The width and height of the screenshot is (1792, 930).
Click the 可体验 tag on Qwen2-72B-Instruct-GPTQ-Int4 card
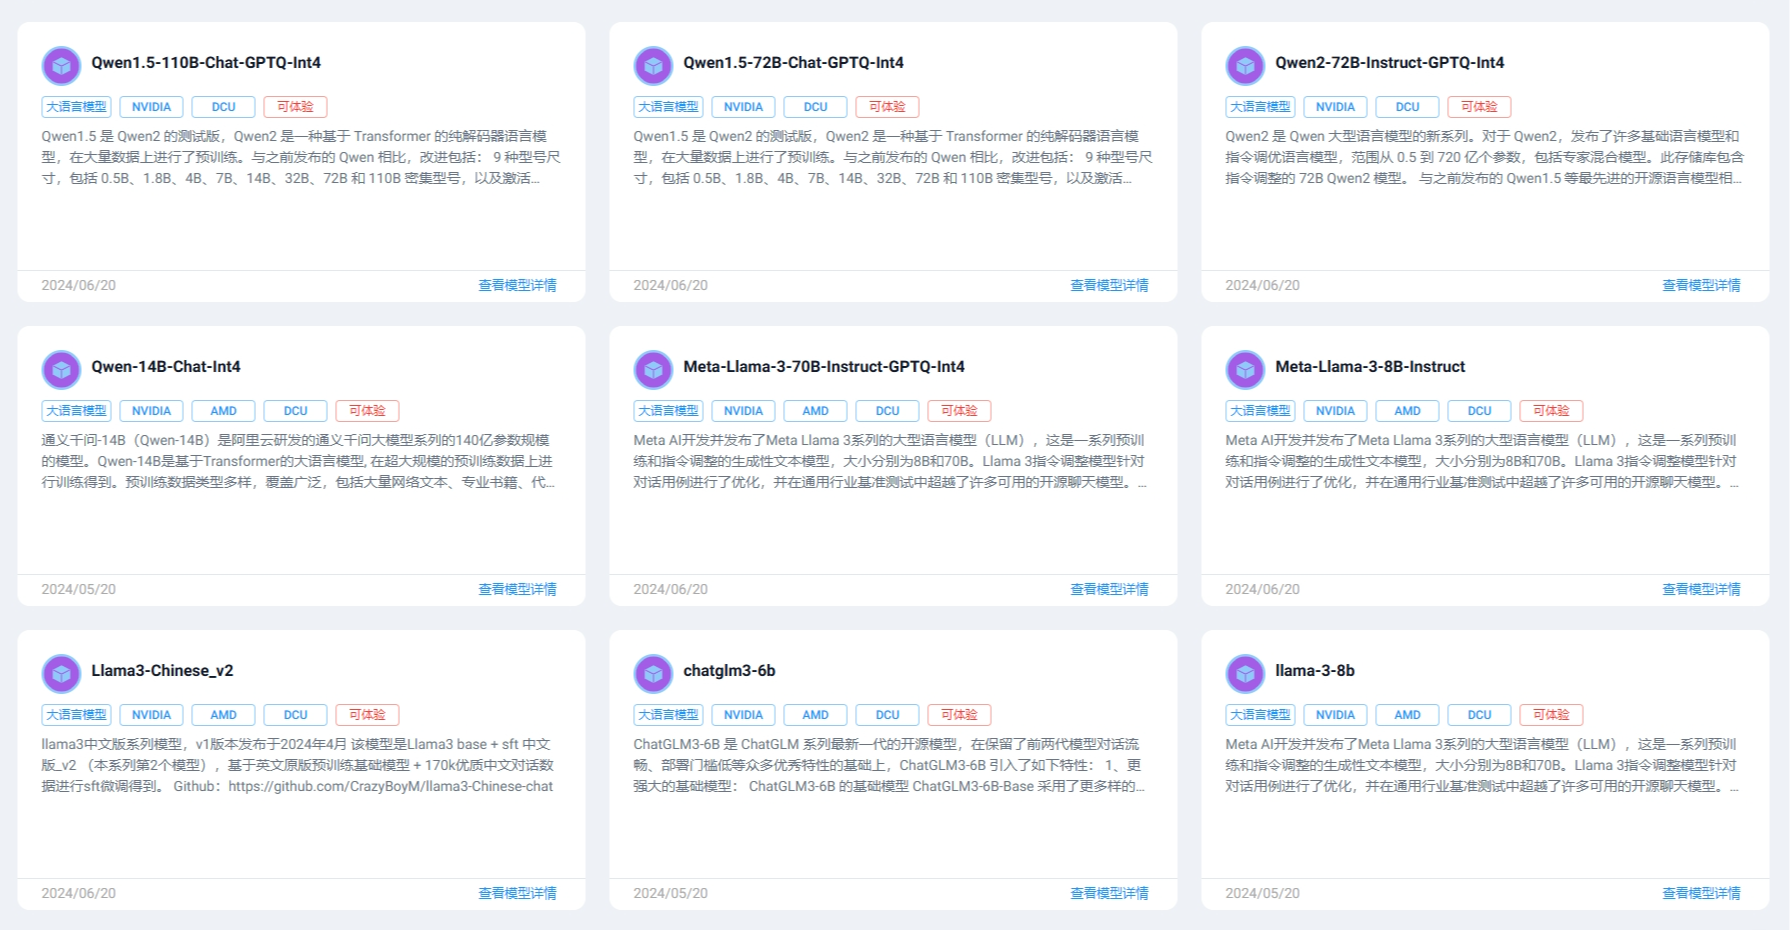coord(1479,107)
